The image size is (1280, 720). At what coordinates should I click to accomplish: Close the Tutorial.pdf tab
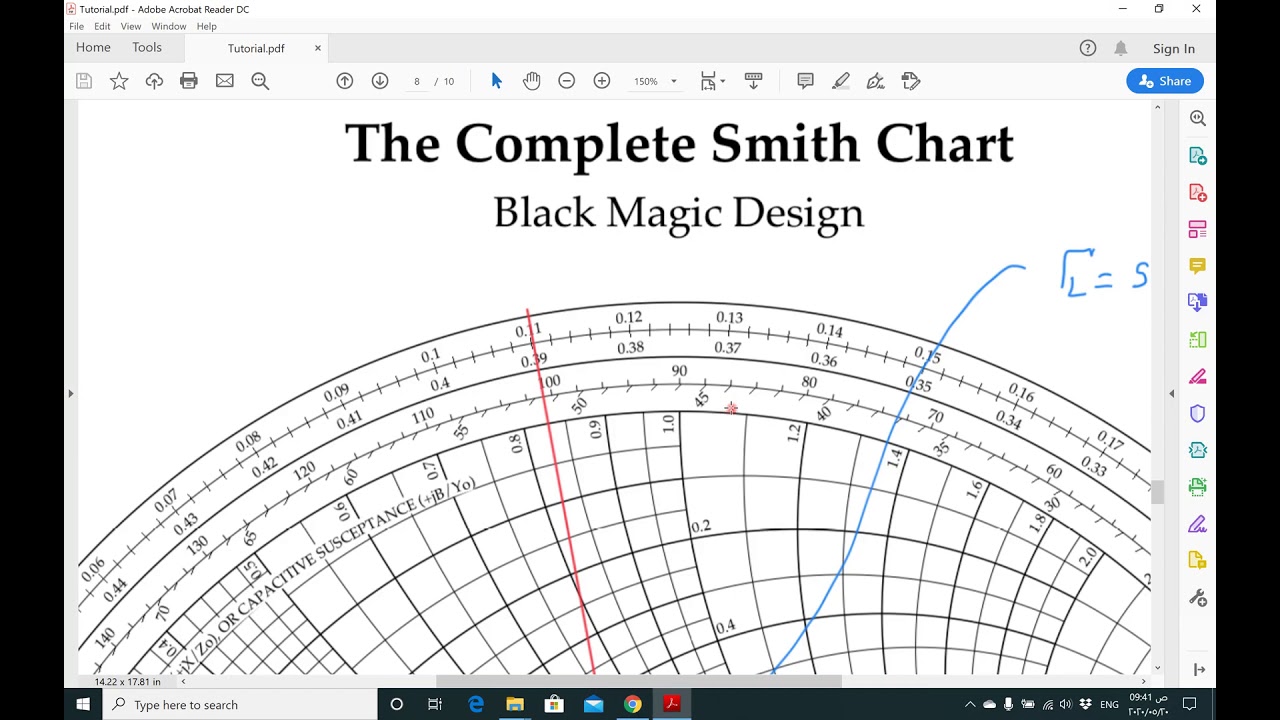(318, 48)
